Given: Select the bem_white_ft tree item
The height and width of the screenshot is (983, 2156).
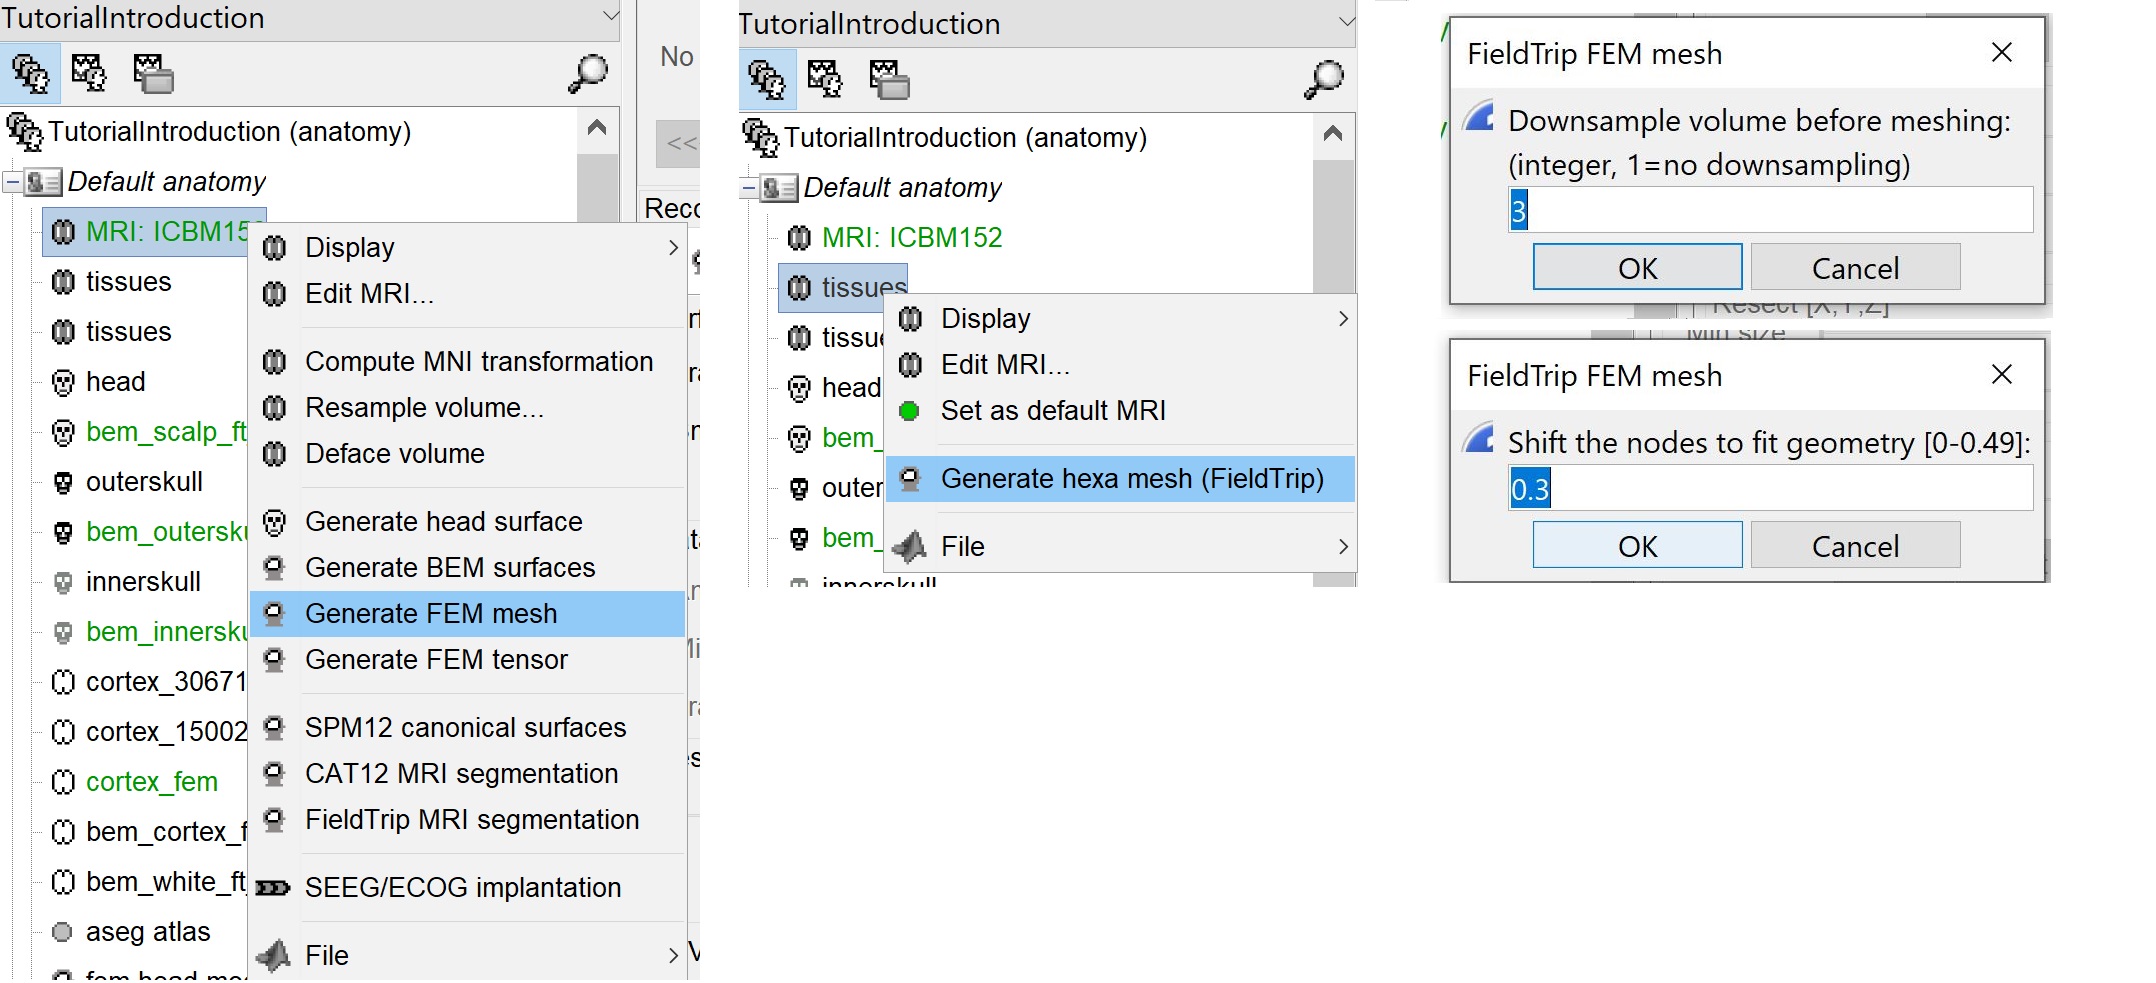Looking at the screenshot, I should (x=165, y=882).
